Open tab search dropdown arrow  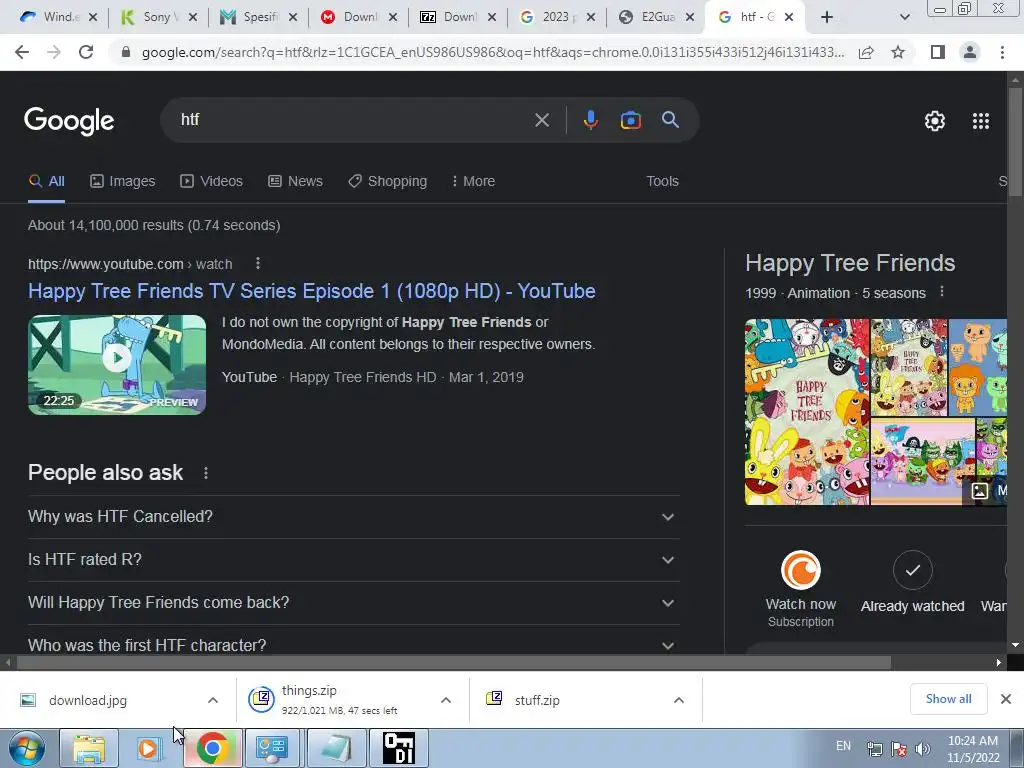pyautogui.click(x=904, y=17)
